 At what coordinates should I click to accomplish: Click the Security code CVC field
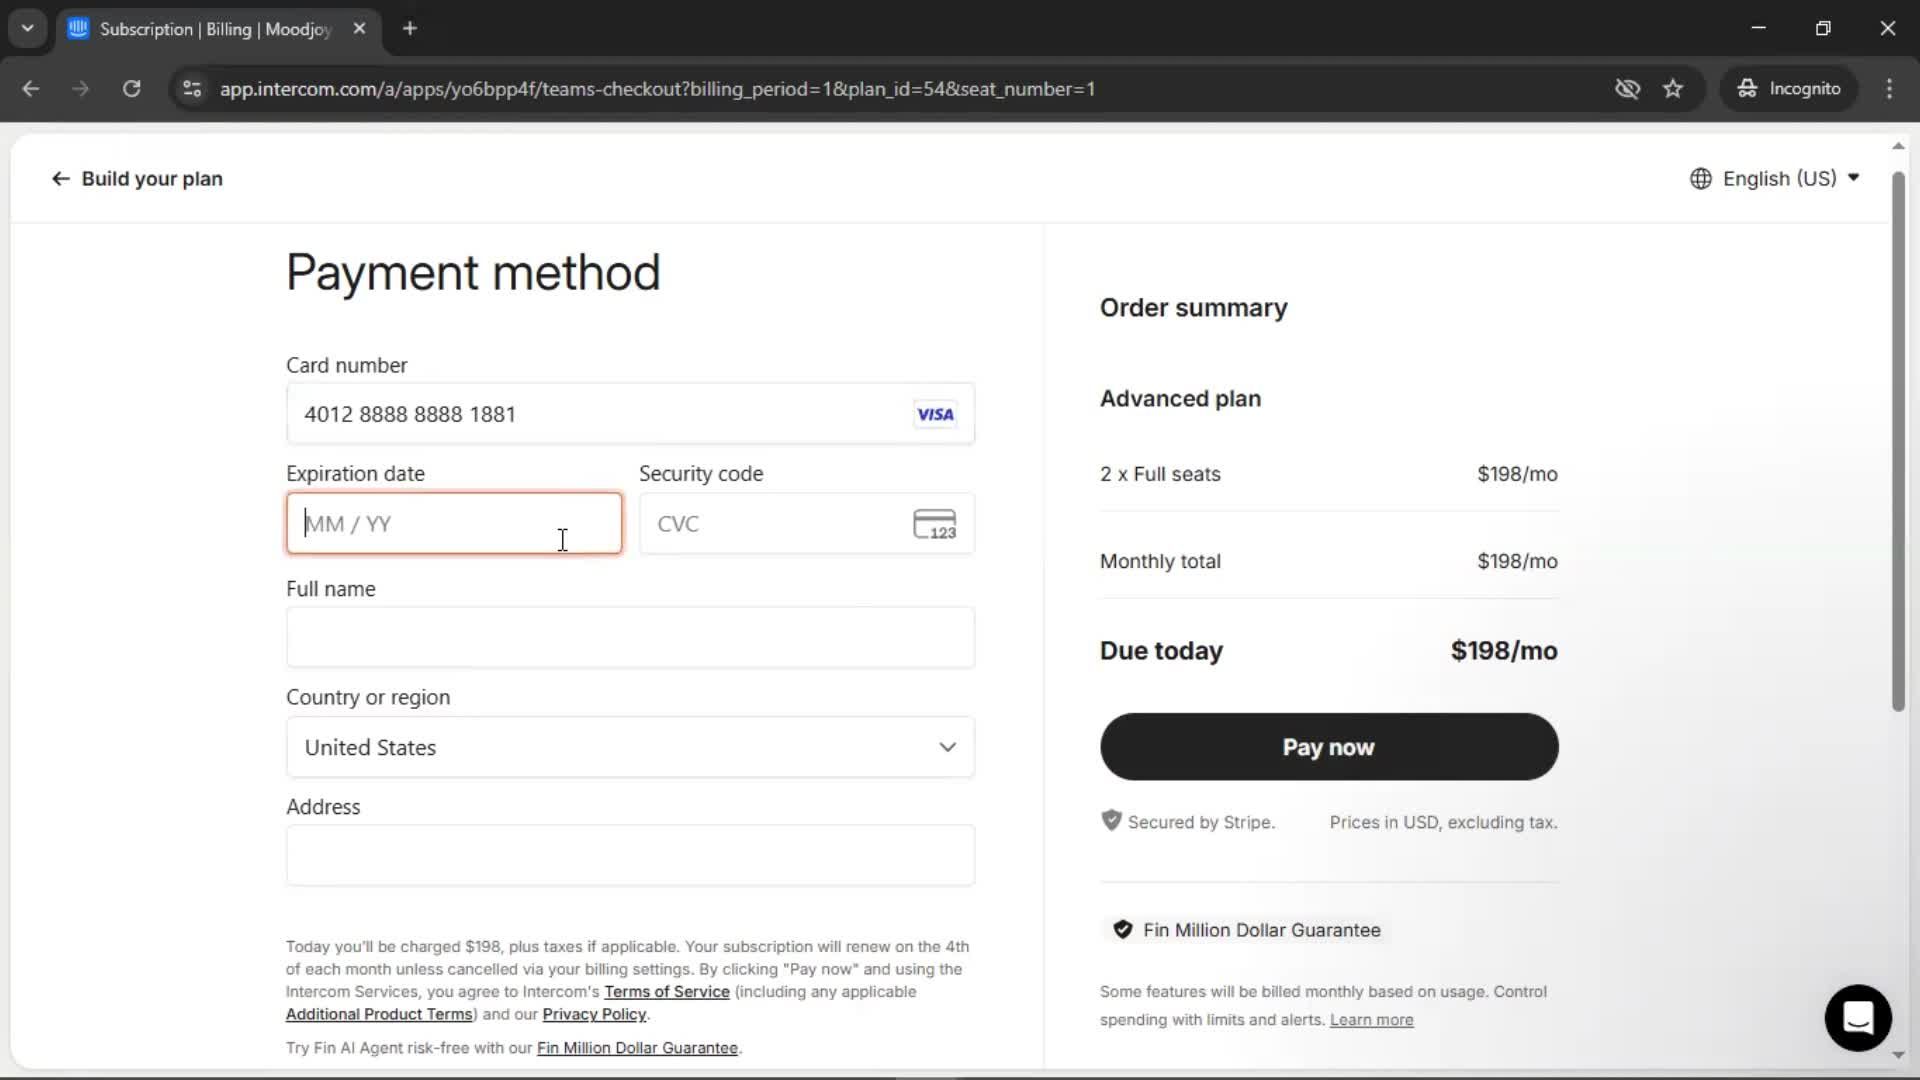click(806, 523)
